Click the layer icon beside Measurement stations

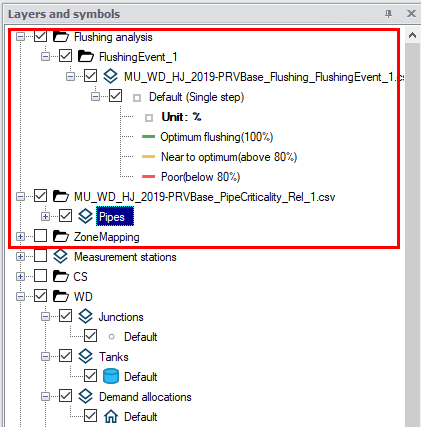pos(61,256)
